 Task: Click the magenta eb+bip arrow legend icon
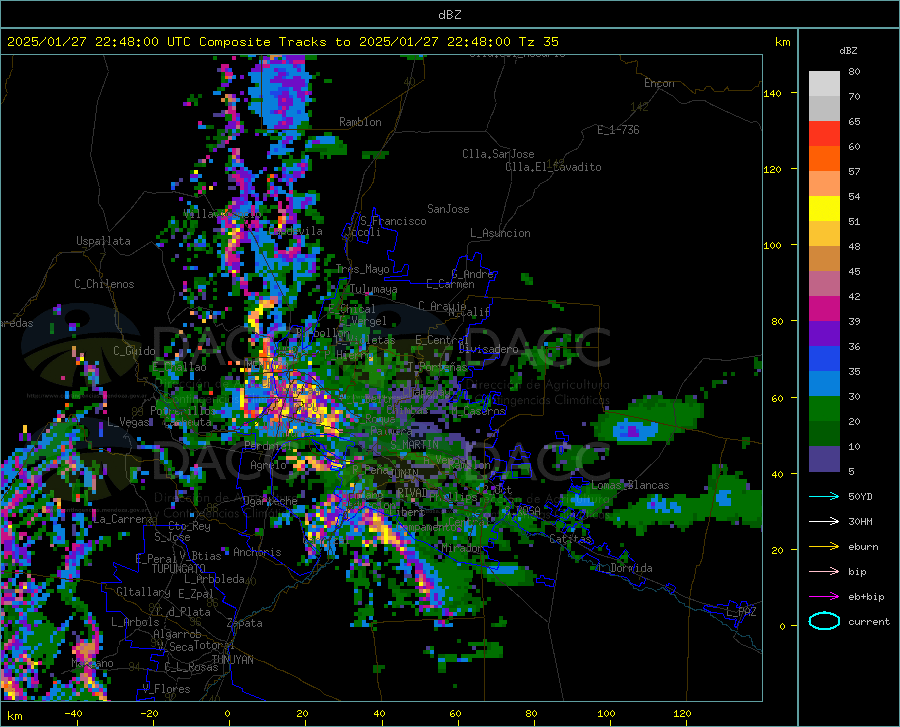click(x=824, y=597)
